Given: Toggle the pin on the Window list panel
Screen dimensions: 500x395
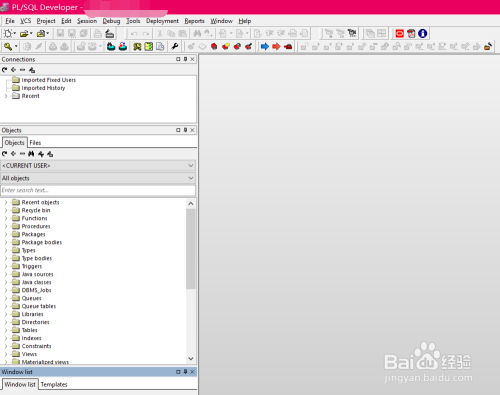Looking at the screenshot, I should click(x=185, y=372).
